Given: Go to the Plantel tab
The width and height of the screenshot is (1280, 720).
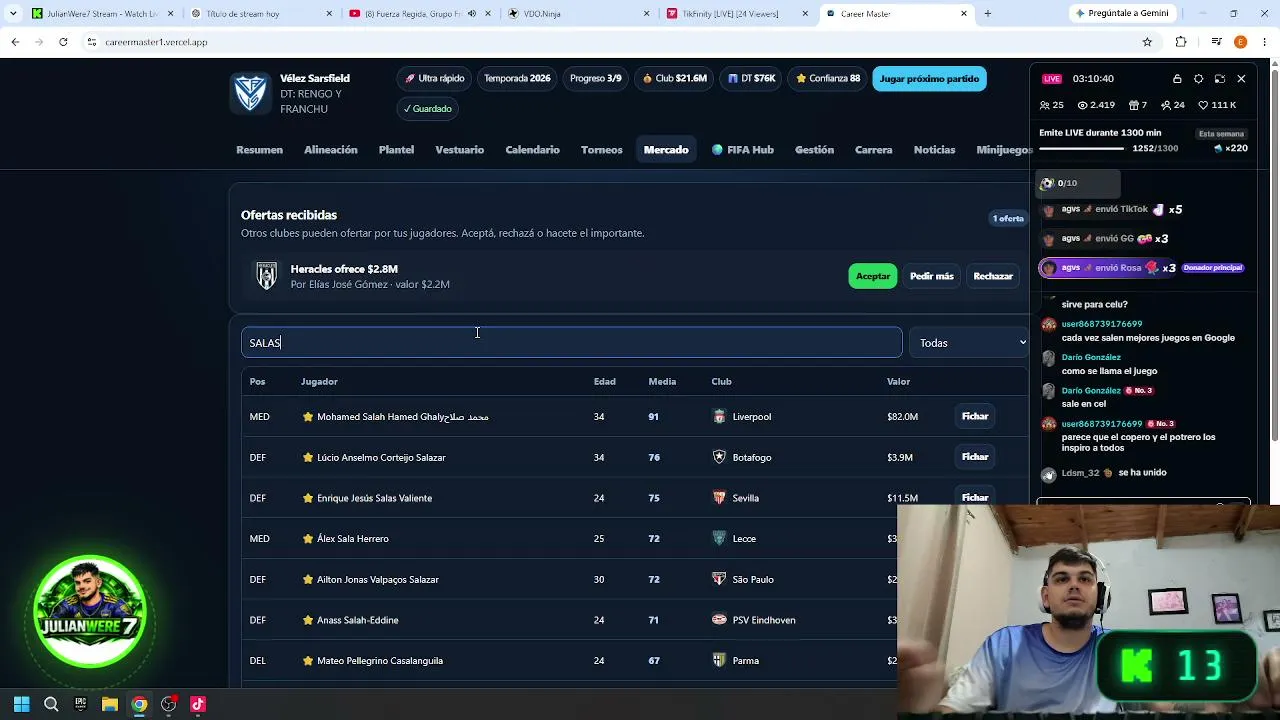Looking at the screenshot, I should pos(396,150).
